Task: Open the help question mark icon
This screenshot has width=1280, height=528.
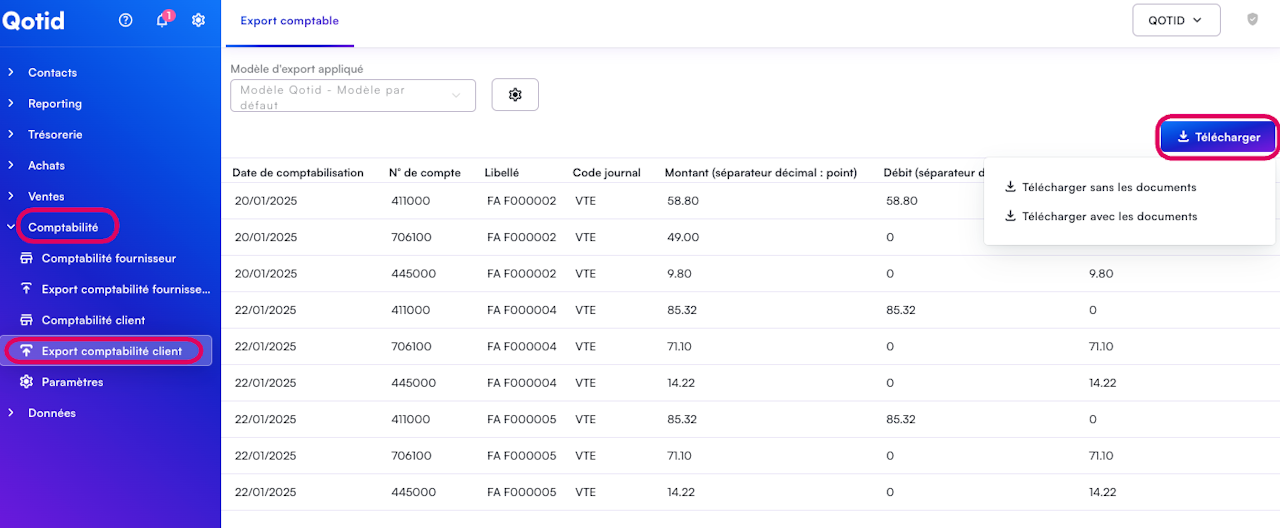Action: tap(126, 20)
